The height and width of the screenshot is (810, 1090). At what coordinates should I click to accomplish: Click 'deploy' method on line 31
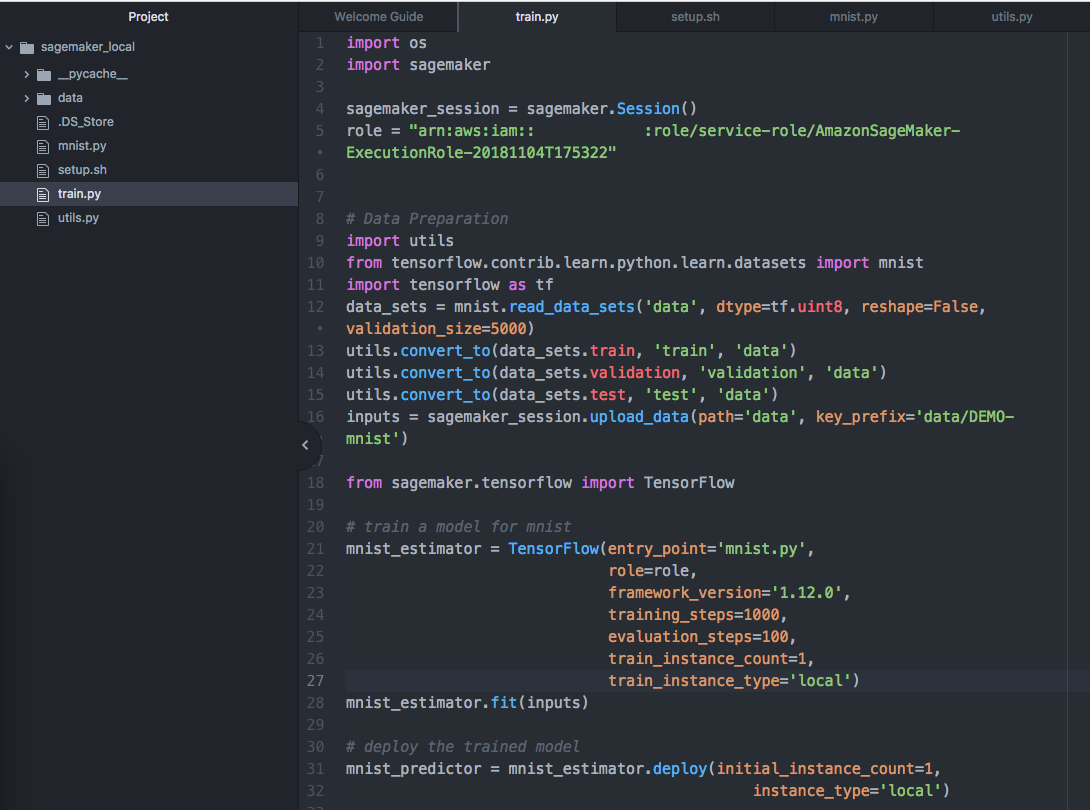click(x=680, y=769)
